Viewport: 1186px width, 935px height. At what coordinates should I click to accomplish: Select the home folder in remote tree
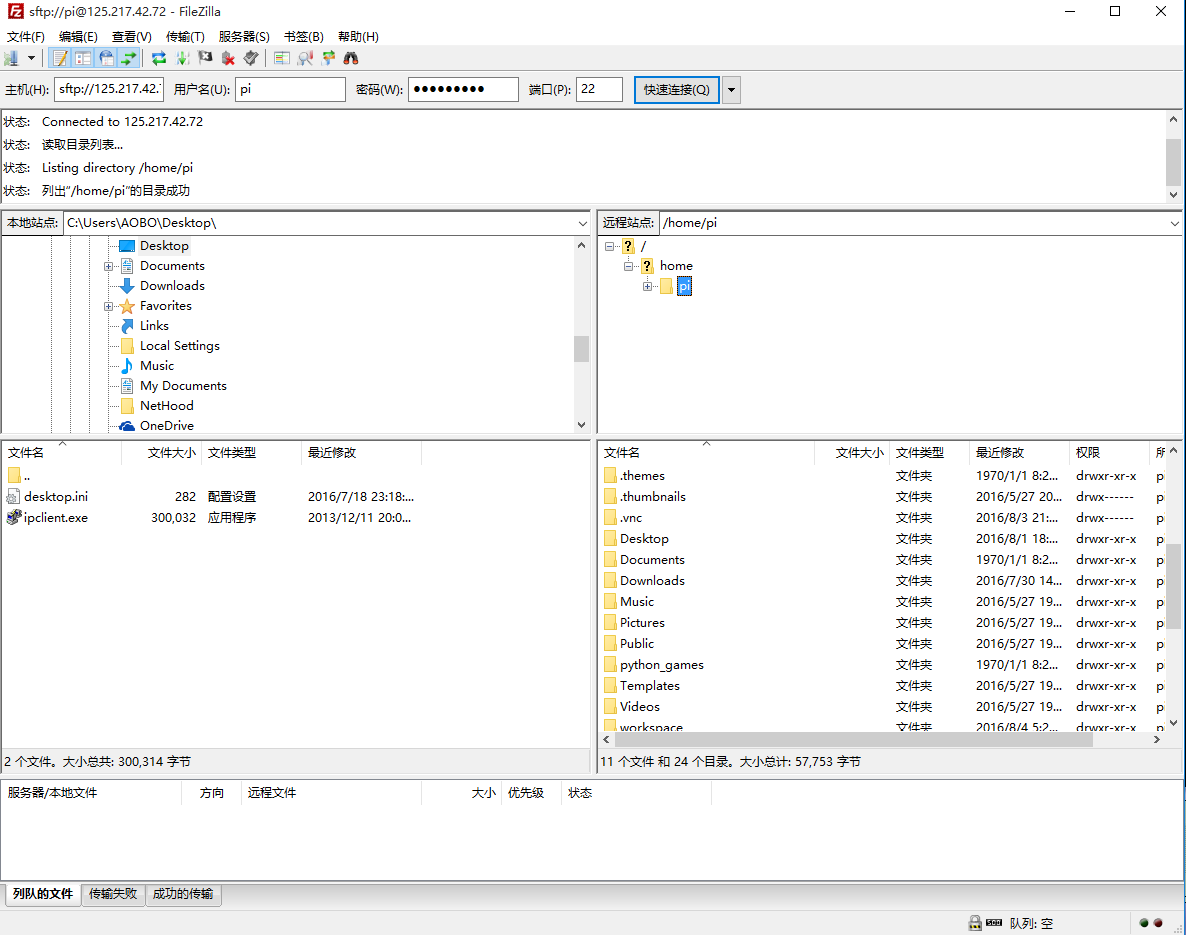[x=675, y=266]
